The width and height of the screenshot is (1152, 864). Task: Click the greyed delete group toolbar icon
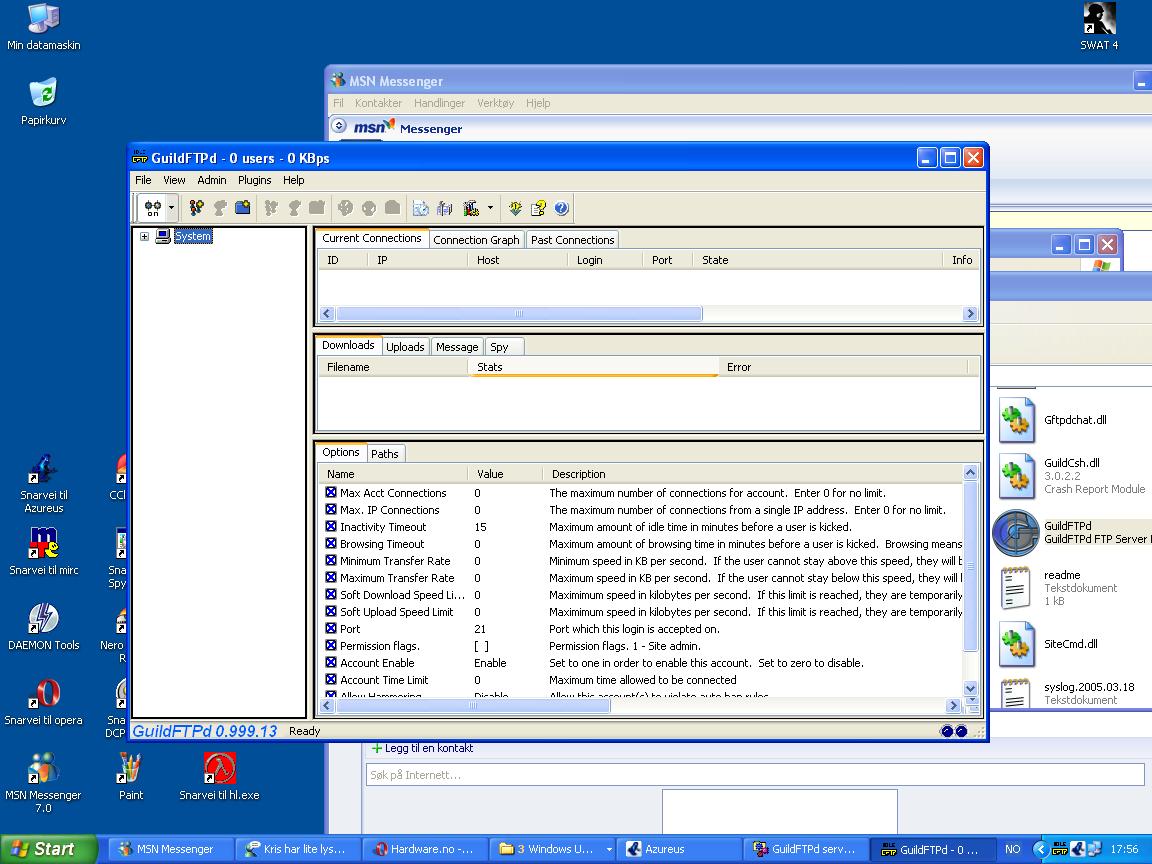point(271,209)
